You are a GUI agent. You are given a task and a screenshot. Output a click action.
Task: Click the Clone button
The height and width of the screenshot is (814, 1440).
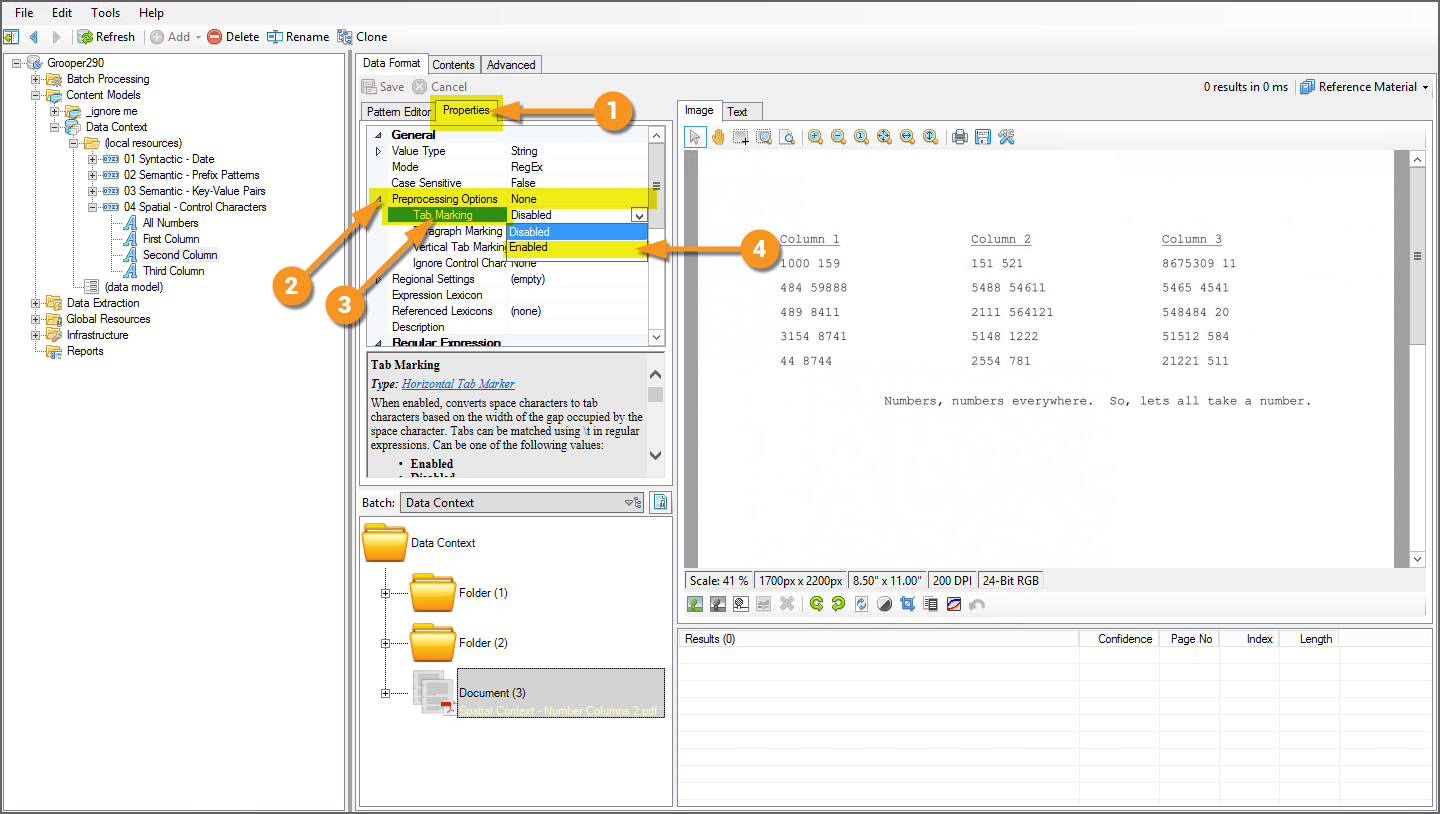pyautogui.click(x=362, y=37)
